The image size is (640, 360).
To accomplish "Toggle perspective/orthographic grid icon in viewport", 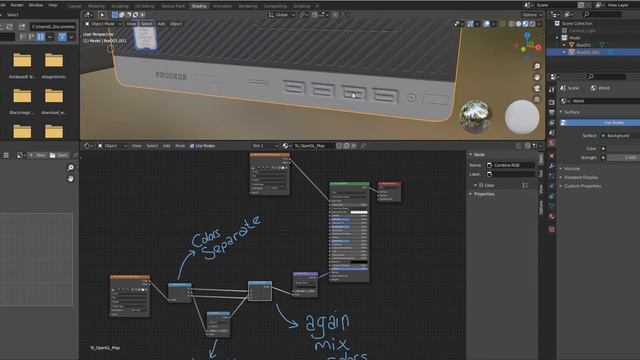I will 537,99.
